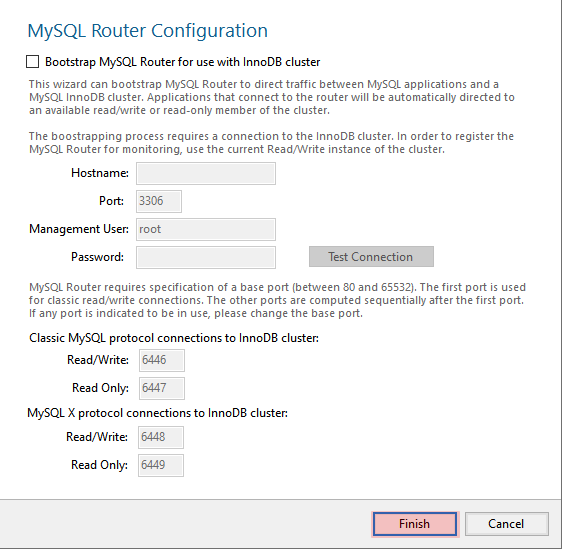Click the MySQL Router Configuration heading
This screenshot has width=562, height=549.
148,31
